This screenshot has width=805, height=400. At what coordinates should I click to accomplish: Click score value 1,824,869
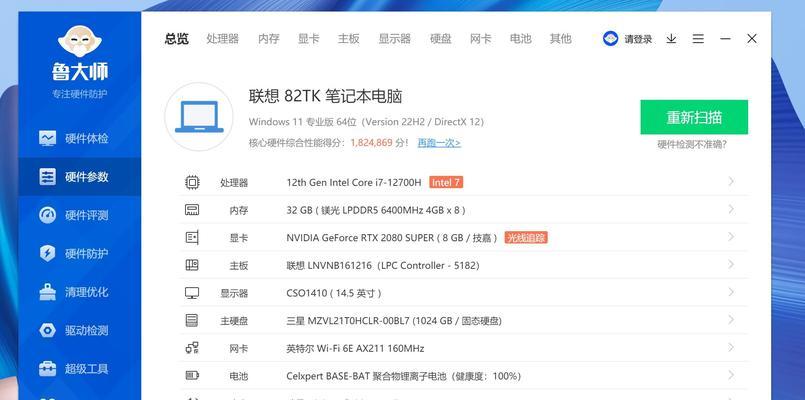372,143
